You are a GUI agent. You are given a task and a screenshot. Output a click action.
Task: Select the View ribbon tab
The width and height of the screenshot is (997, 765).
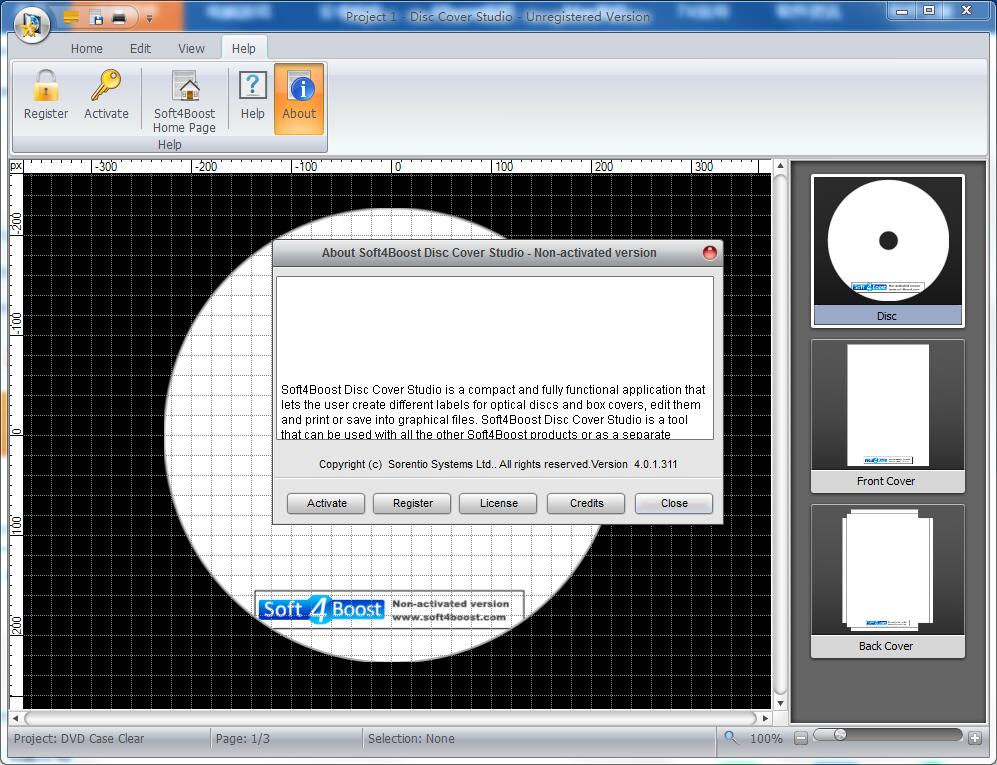pos(191,48)
